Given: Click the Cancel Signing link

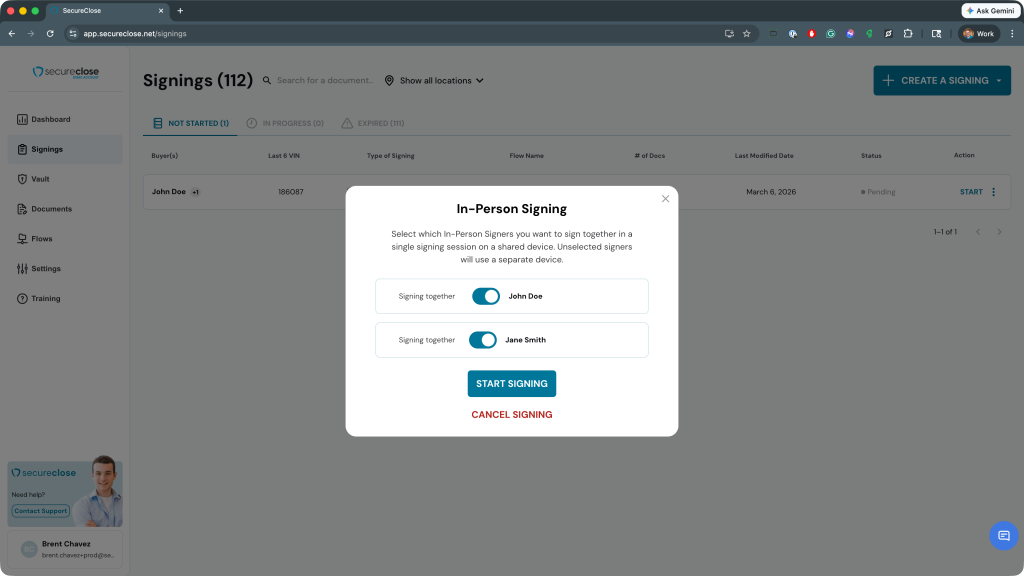Looking at the screenshot, I should [x=511, y=414].
